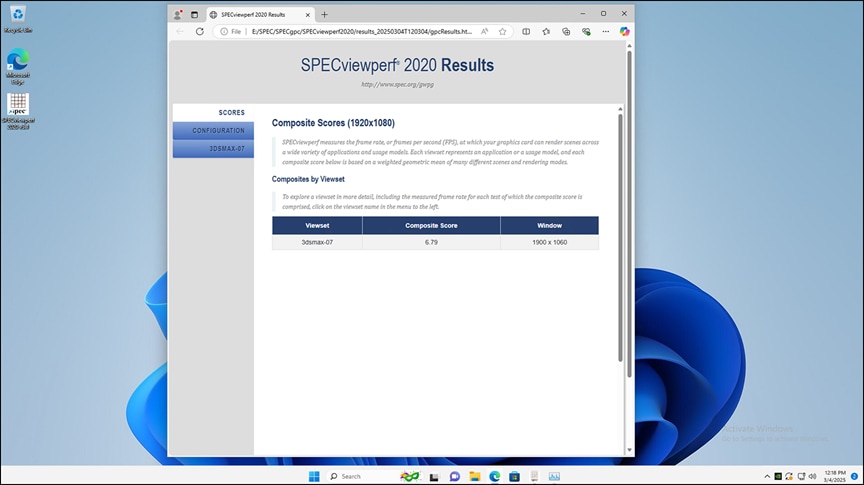Open Microsoft Store from the taskbar

coord(515,476)
